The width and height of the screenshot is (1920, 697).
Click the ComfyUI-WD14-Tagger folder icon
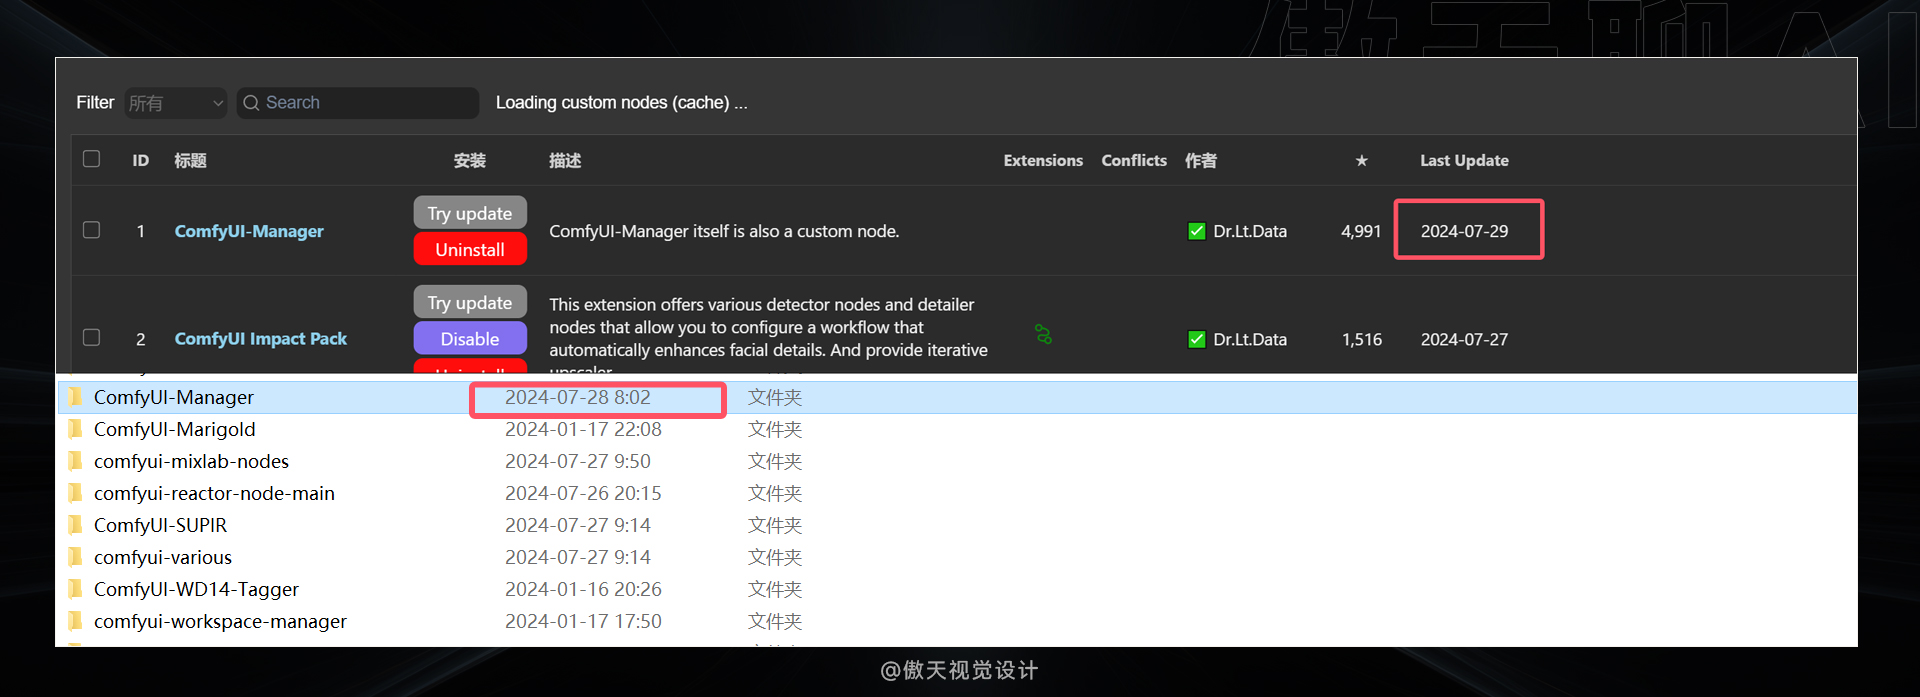(x=75, y=589)
